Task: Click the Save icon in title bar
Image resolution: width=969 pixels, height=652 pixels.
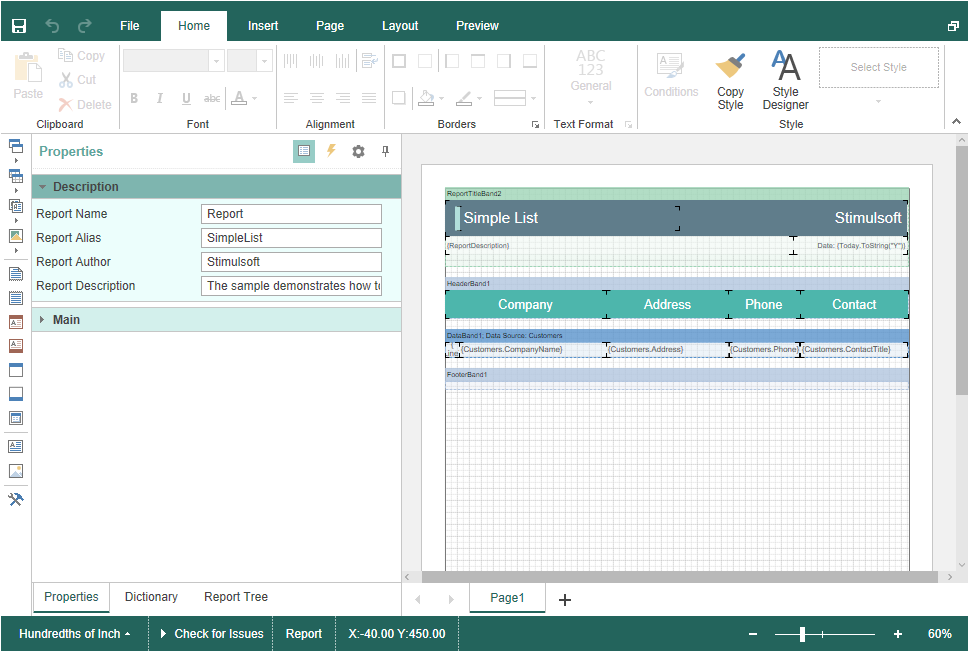Action: tap(19, 26)
